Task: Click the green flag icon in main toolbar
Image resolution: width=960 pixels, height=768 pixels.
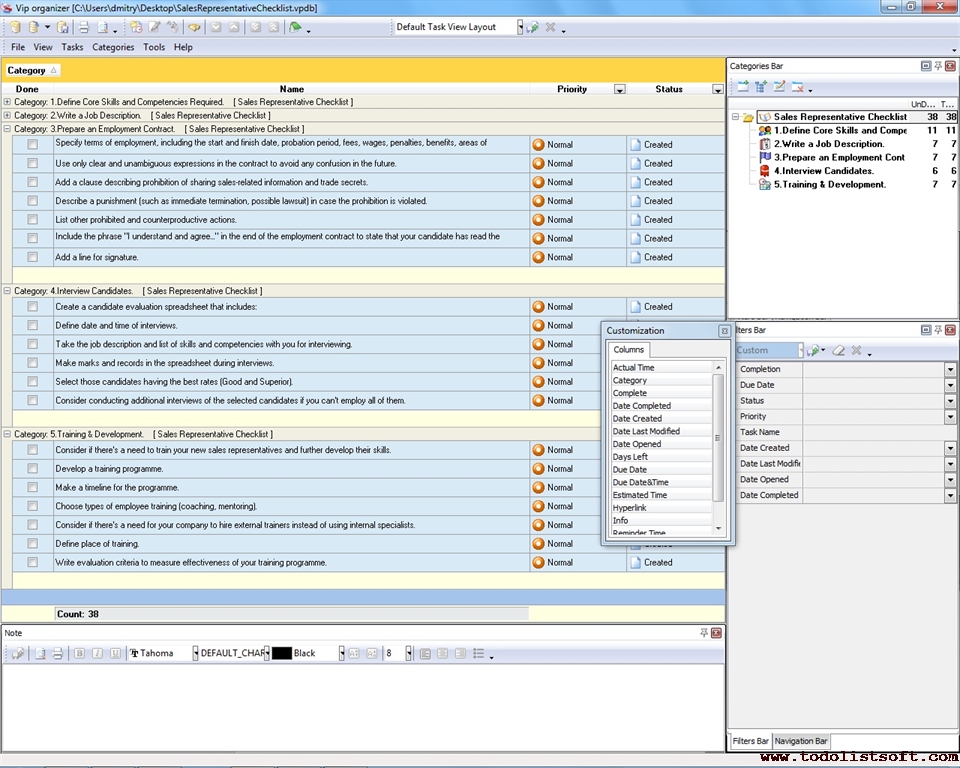Action: [x=295, y=27]
